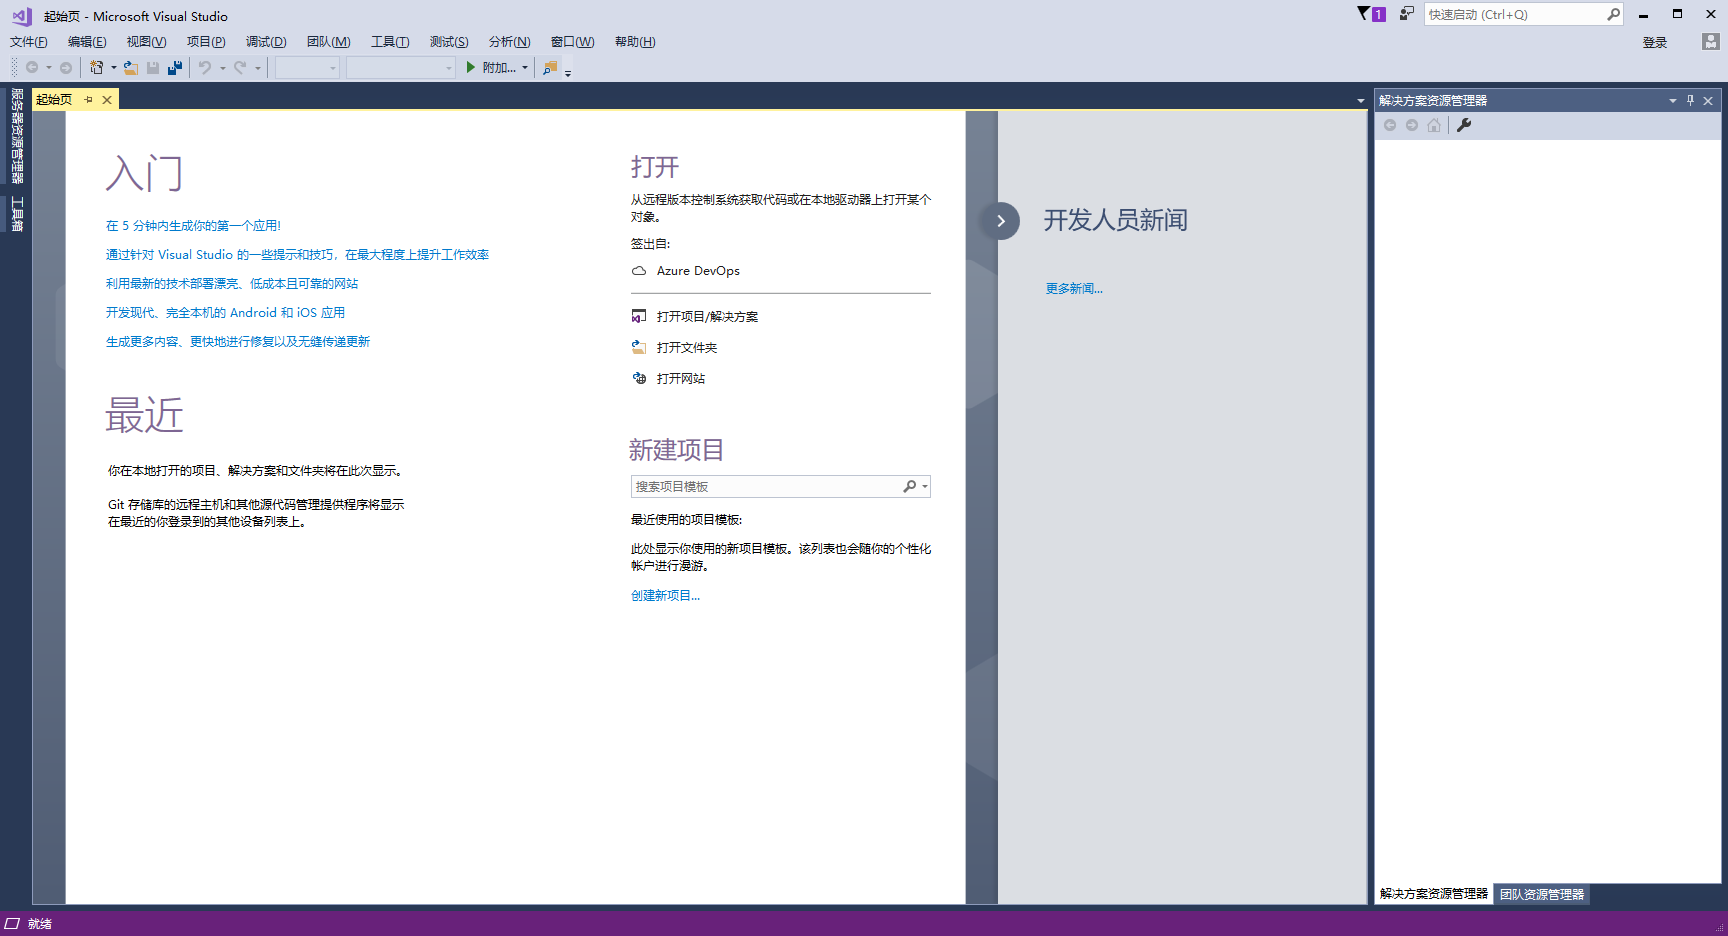The height and width of the screenshot is (936, 1728).
Task: Click the green Start/Attach play icon
Action: click(x=471, y=67)
